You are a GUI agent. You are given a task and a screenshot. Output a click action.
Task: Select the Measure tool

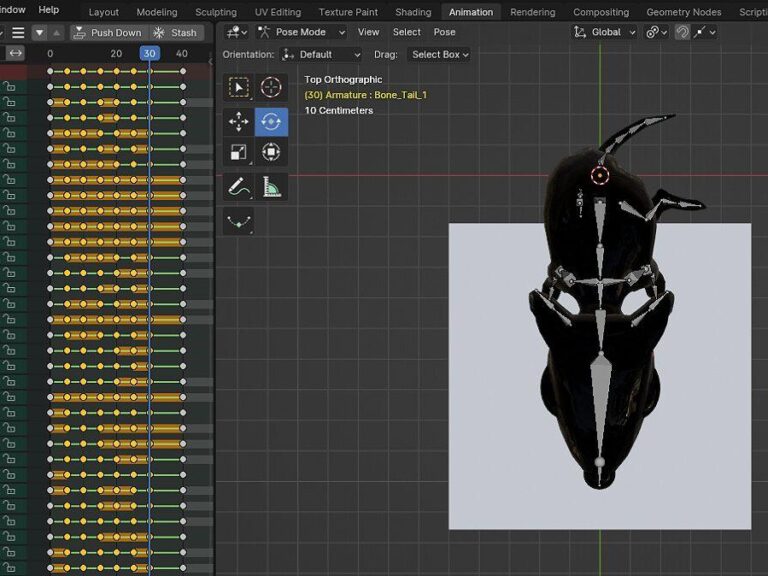tap(271, 186)
